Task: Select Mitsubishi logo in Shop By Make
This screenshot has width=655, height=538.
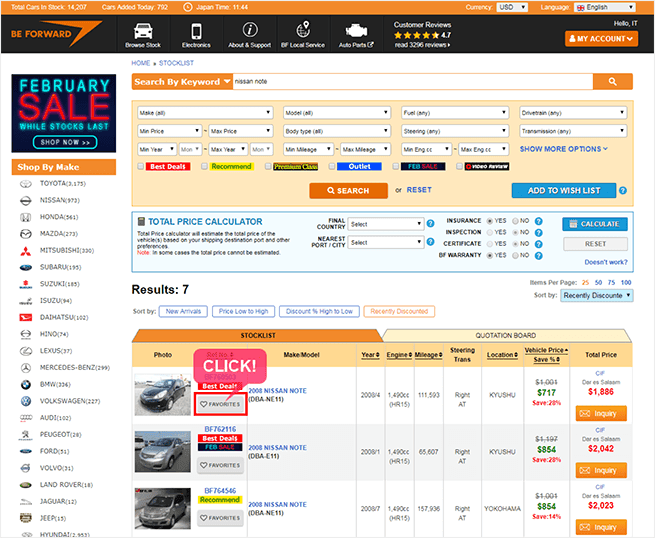Action: [26, 251]
